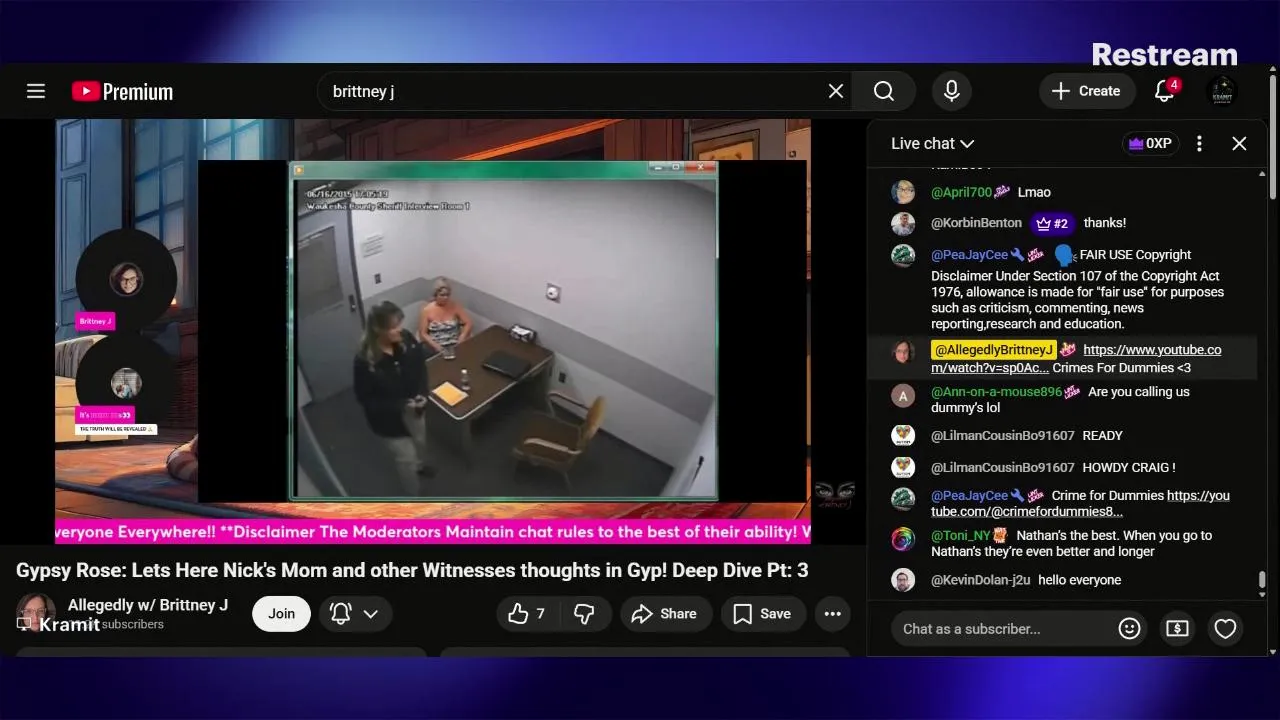The width and height of the screenshot is (1280, 720).
Task: Click @Toni_NY username in chat
Action: 960,535
